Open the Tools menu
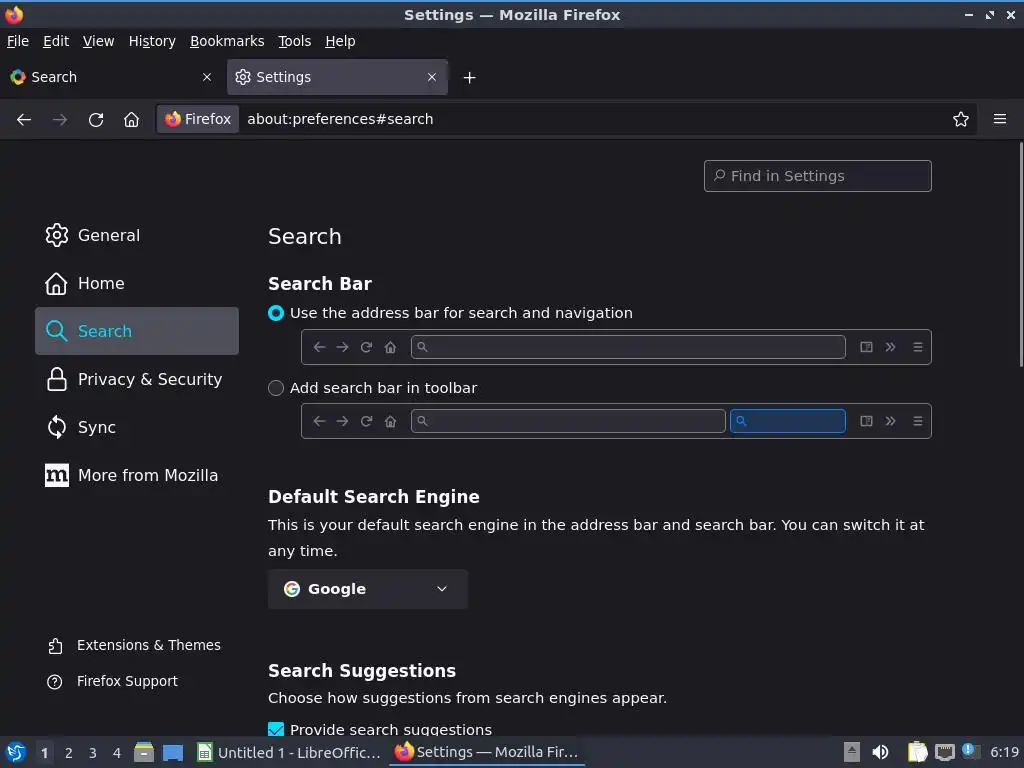The width and height of the screenshot is (1024, 768). pyautogui.click(x=295, y=41)
